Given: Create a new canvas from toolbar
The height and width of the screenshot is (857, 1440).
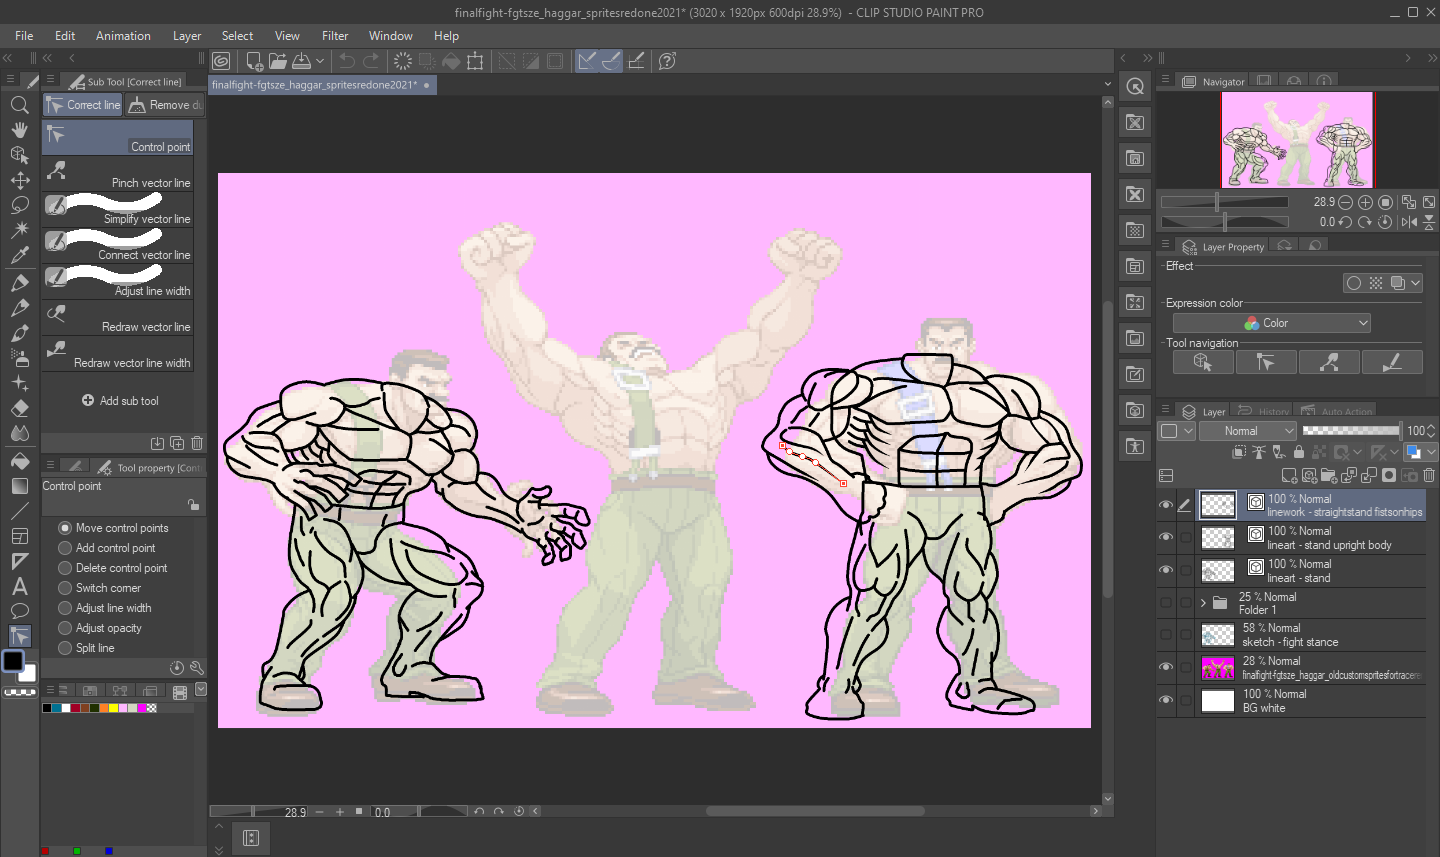Looking at the screenshot, I should [x=254, y=61].
